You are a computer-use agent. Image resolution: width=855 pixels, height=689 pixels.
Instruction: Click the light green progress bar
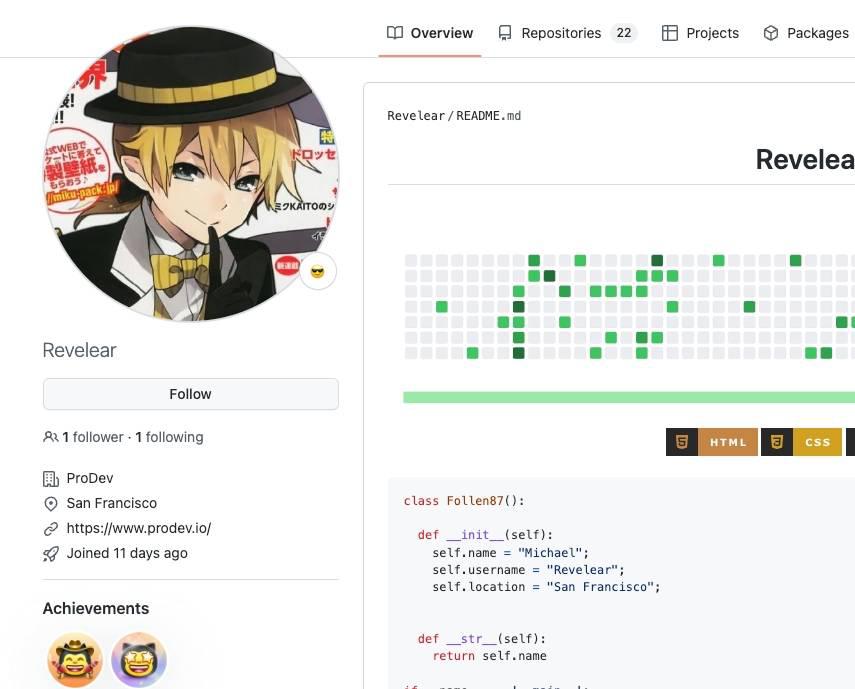[629, 397]
